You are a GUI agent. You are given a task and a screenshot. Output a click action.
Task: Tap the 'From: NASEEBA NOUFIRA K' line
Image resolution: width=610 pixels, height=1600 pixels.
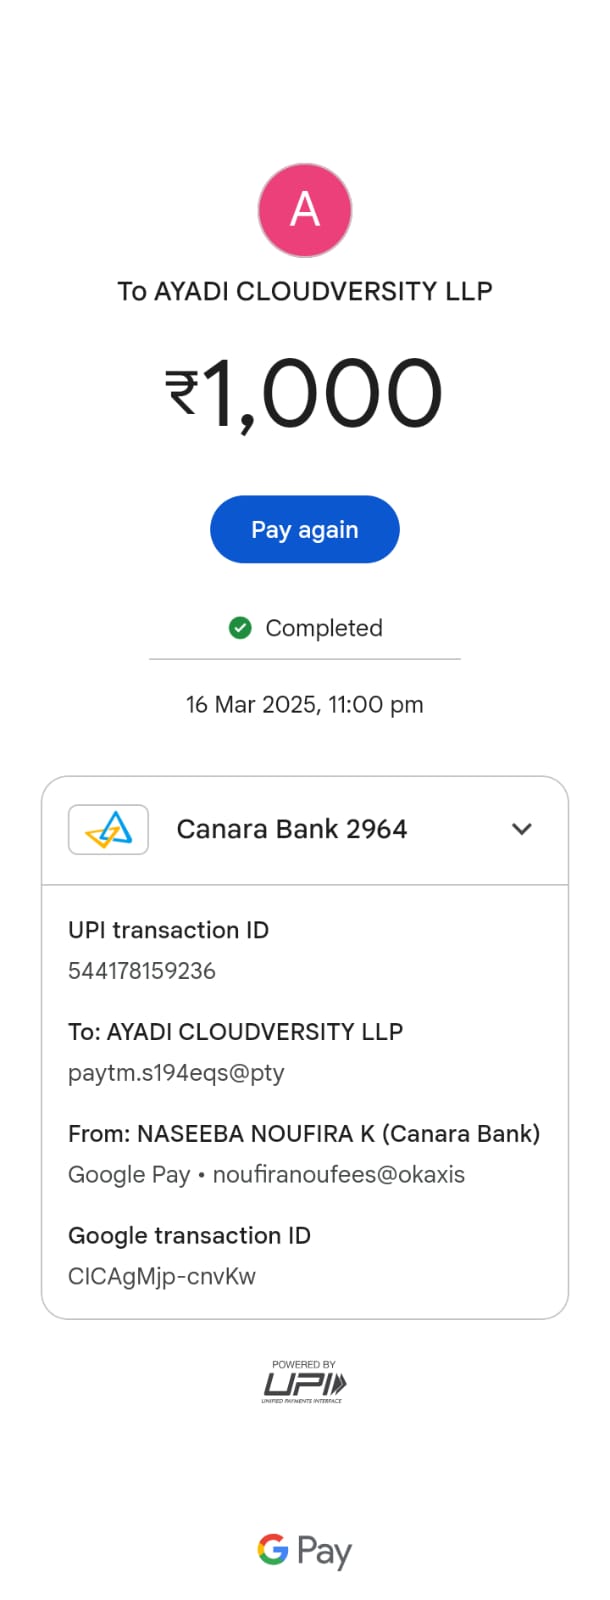[303, 1134]
